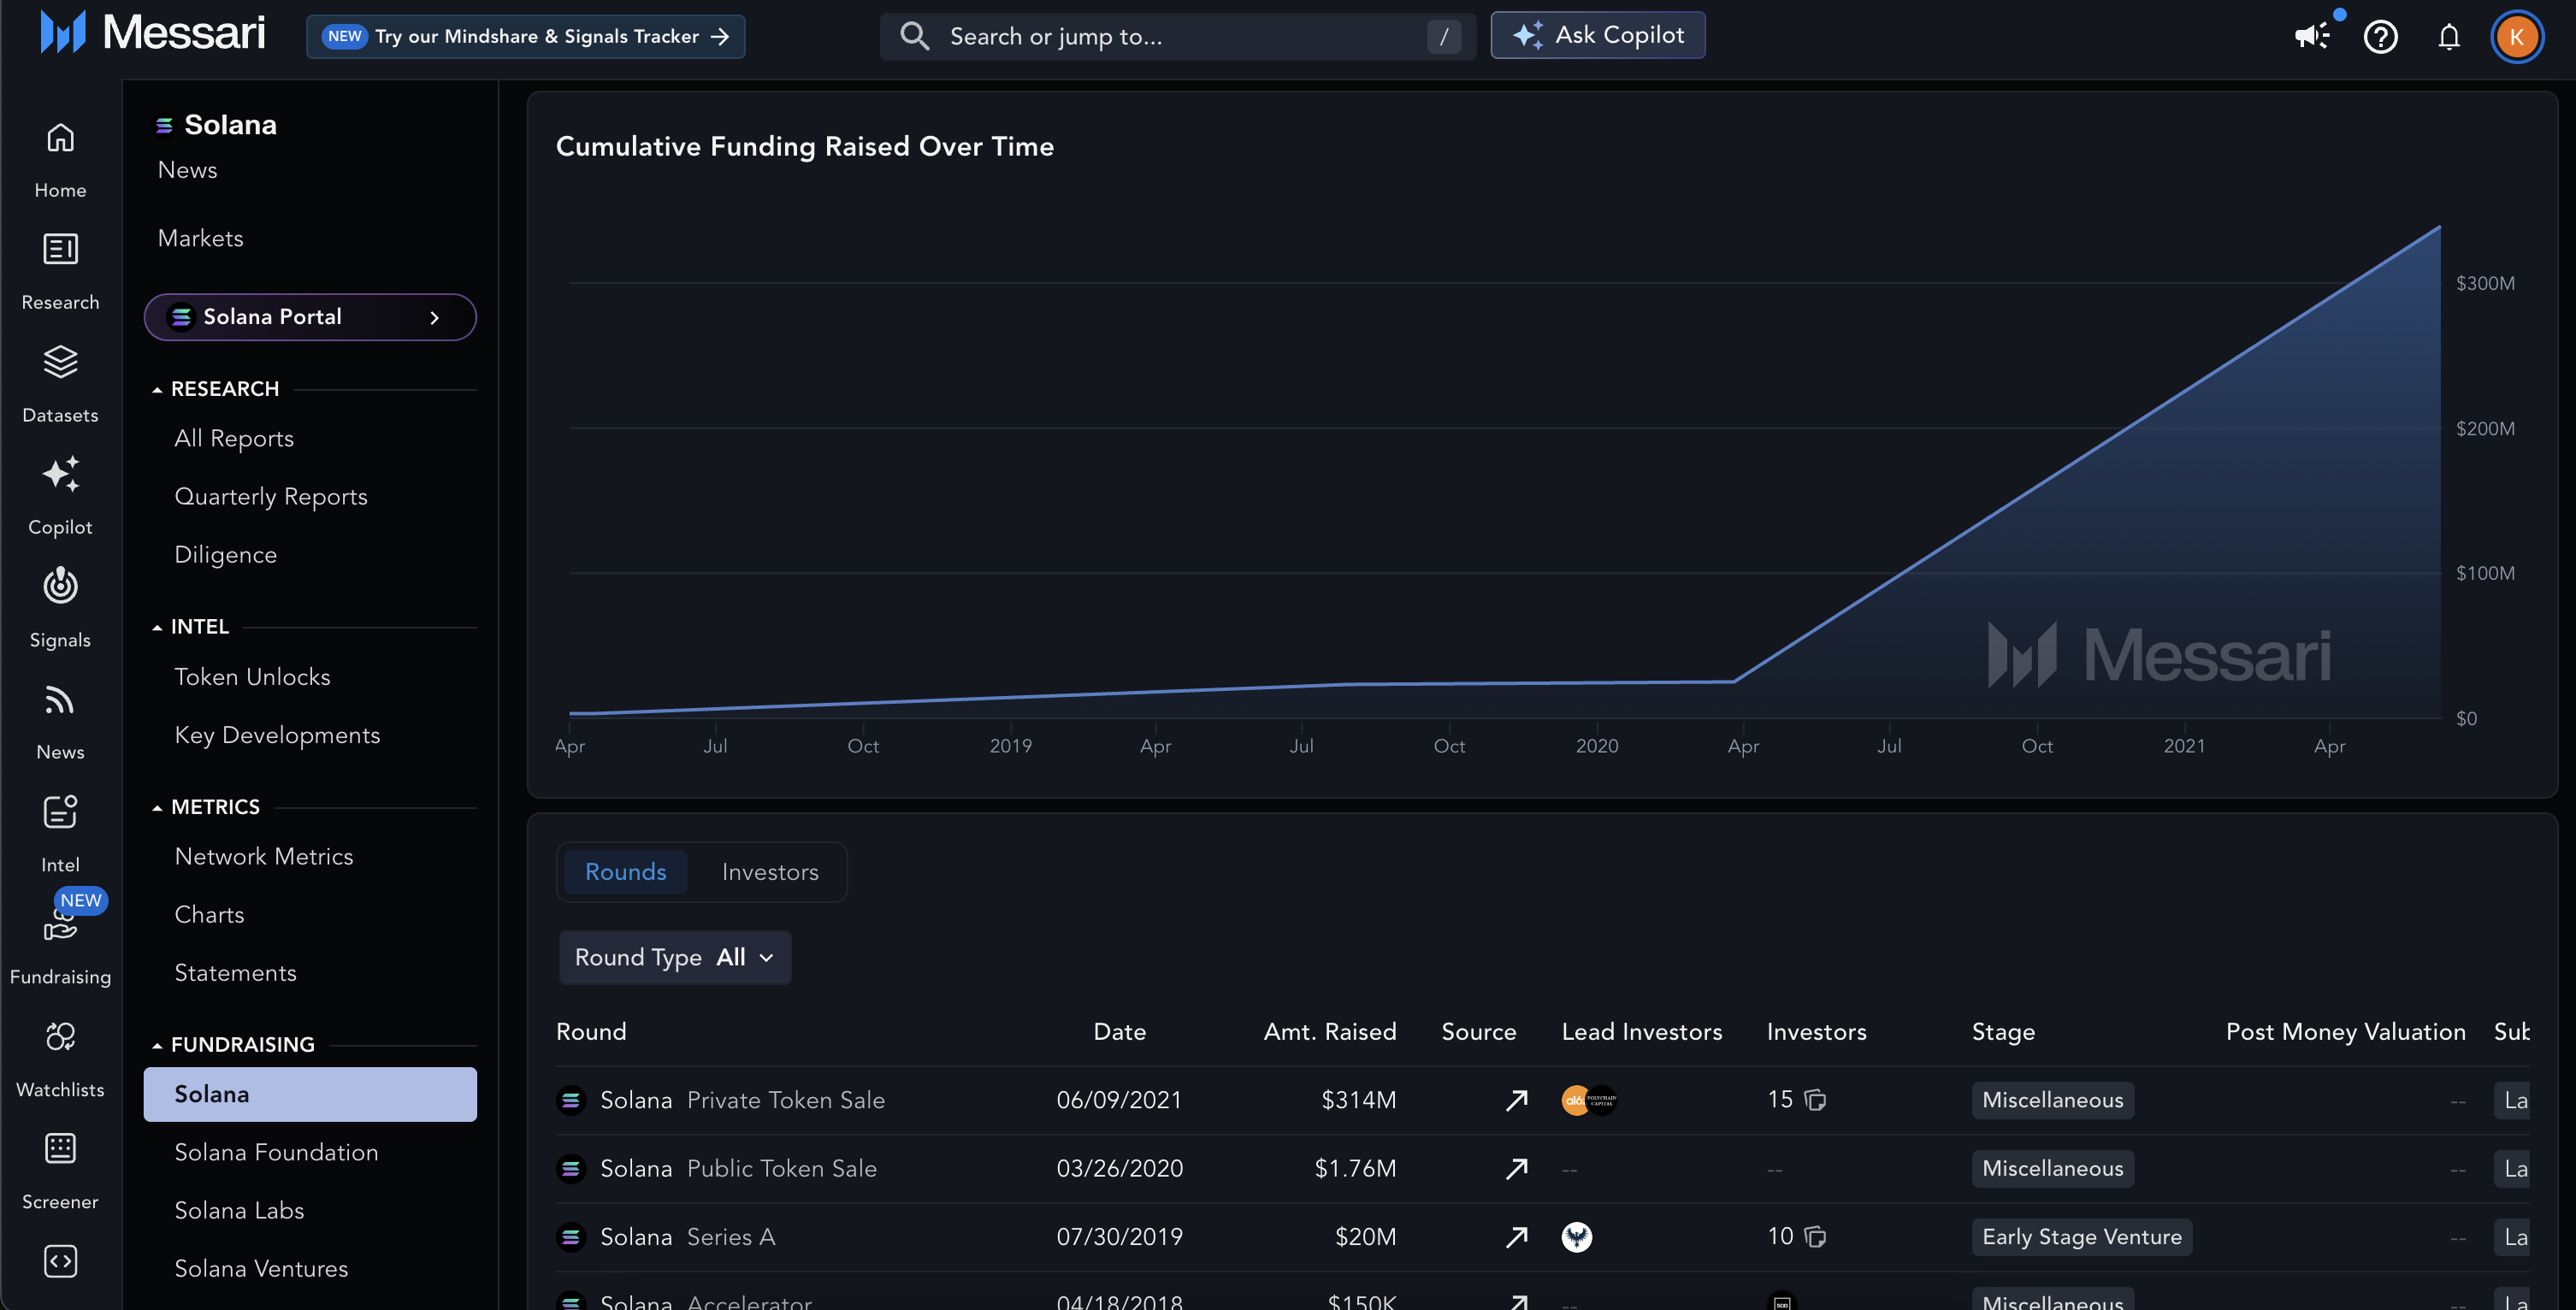
Task: Click the Solana heading in the sidebar
Action: (x=230, y=124)
